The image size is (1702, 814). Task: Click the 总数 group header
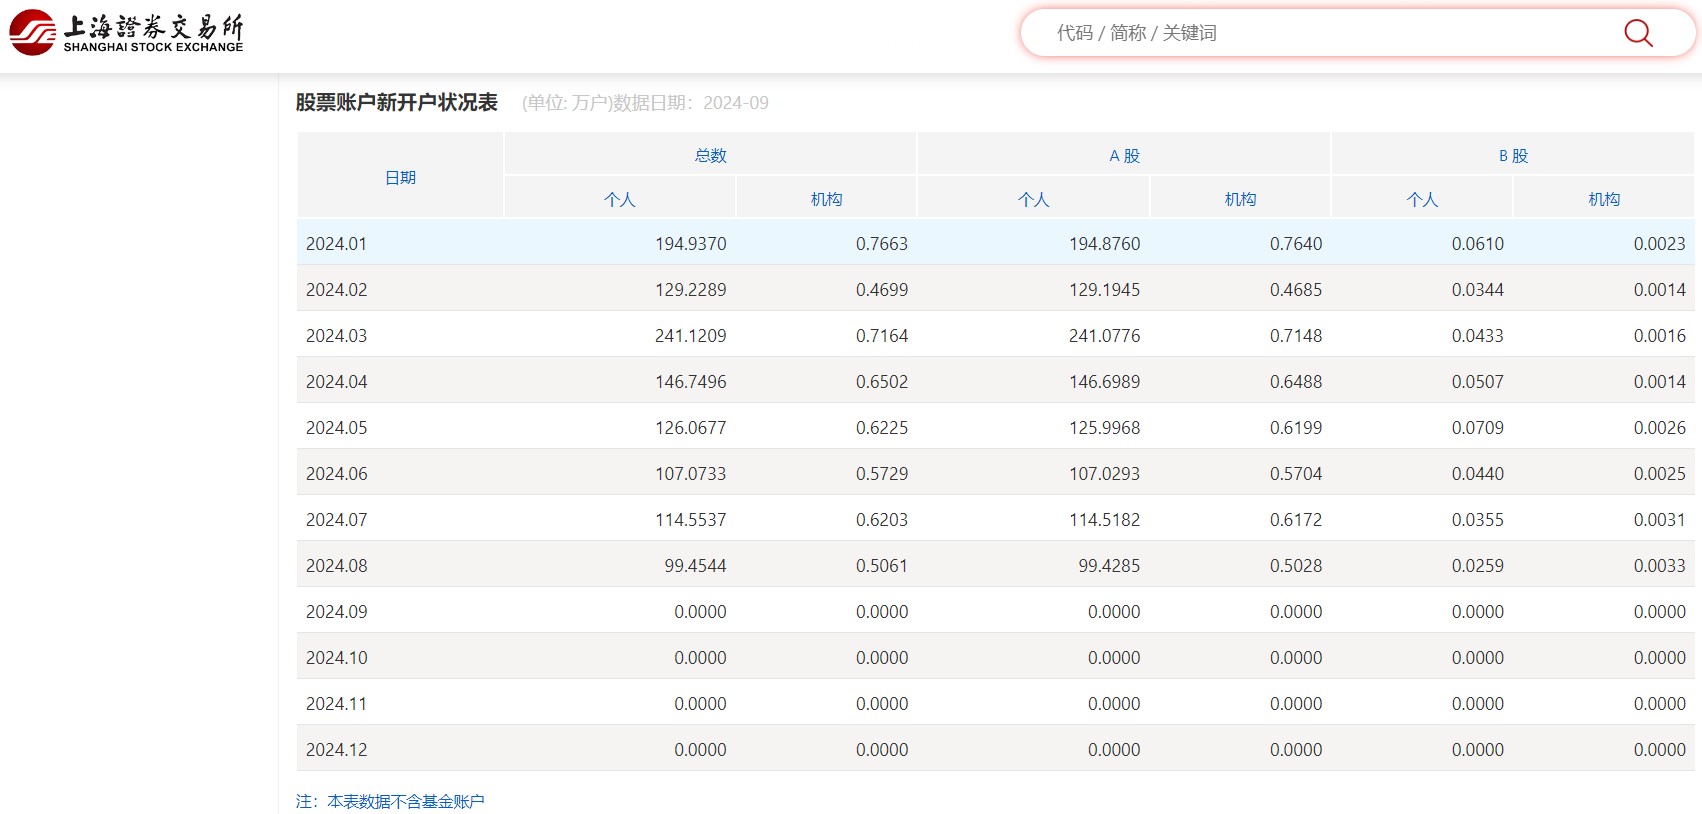pyautogui.click(x=710, y=155)
